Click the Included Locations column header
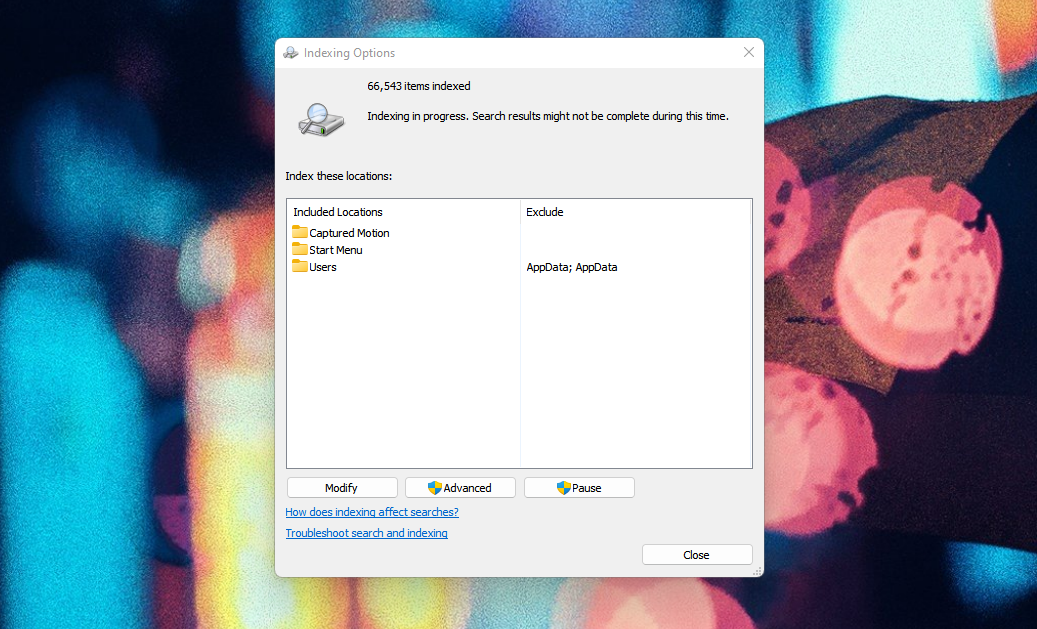The height and width of the screenshot is (629, 1037). point(337,212)
